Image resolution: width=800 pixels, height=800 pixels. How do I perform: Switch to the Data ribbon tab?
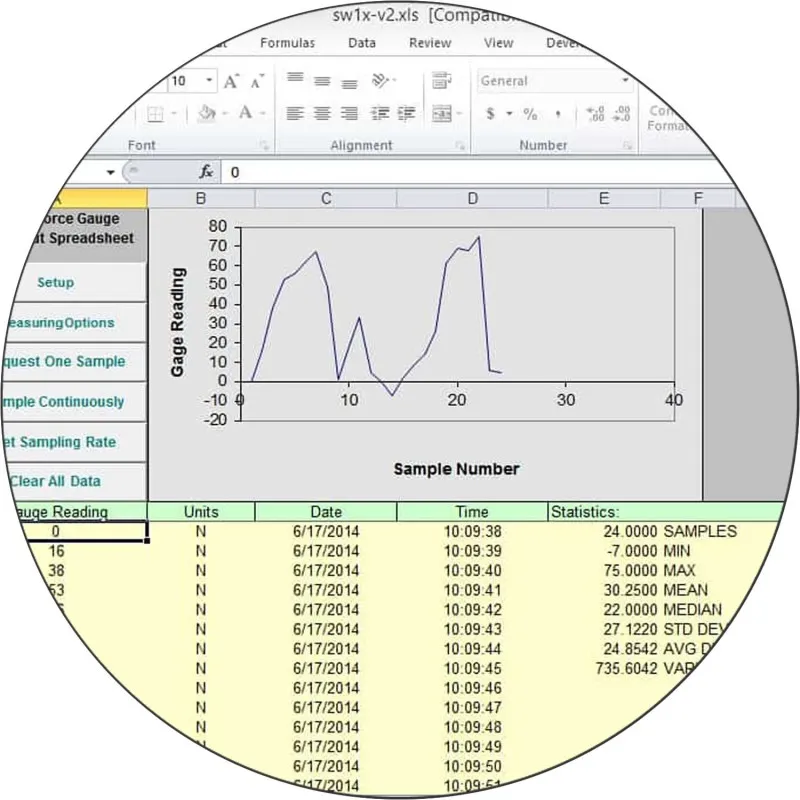361,42
